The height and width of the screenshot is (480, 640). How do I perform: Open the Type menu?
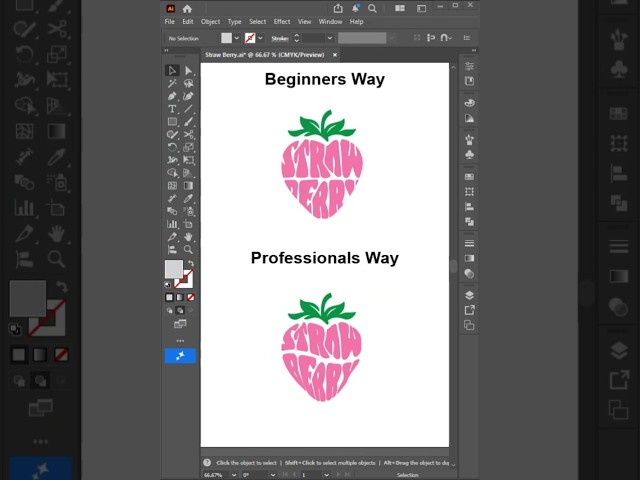[x=234, y=22]
